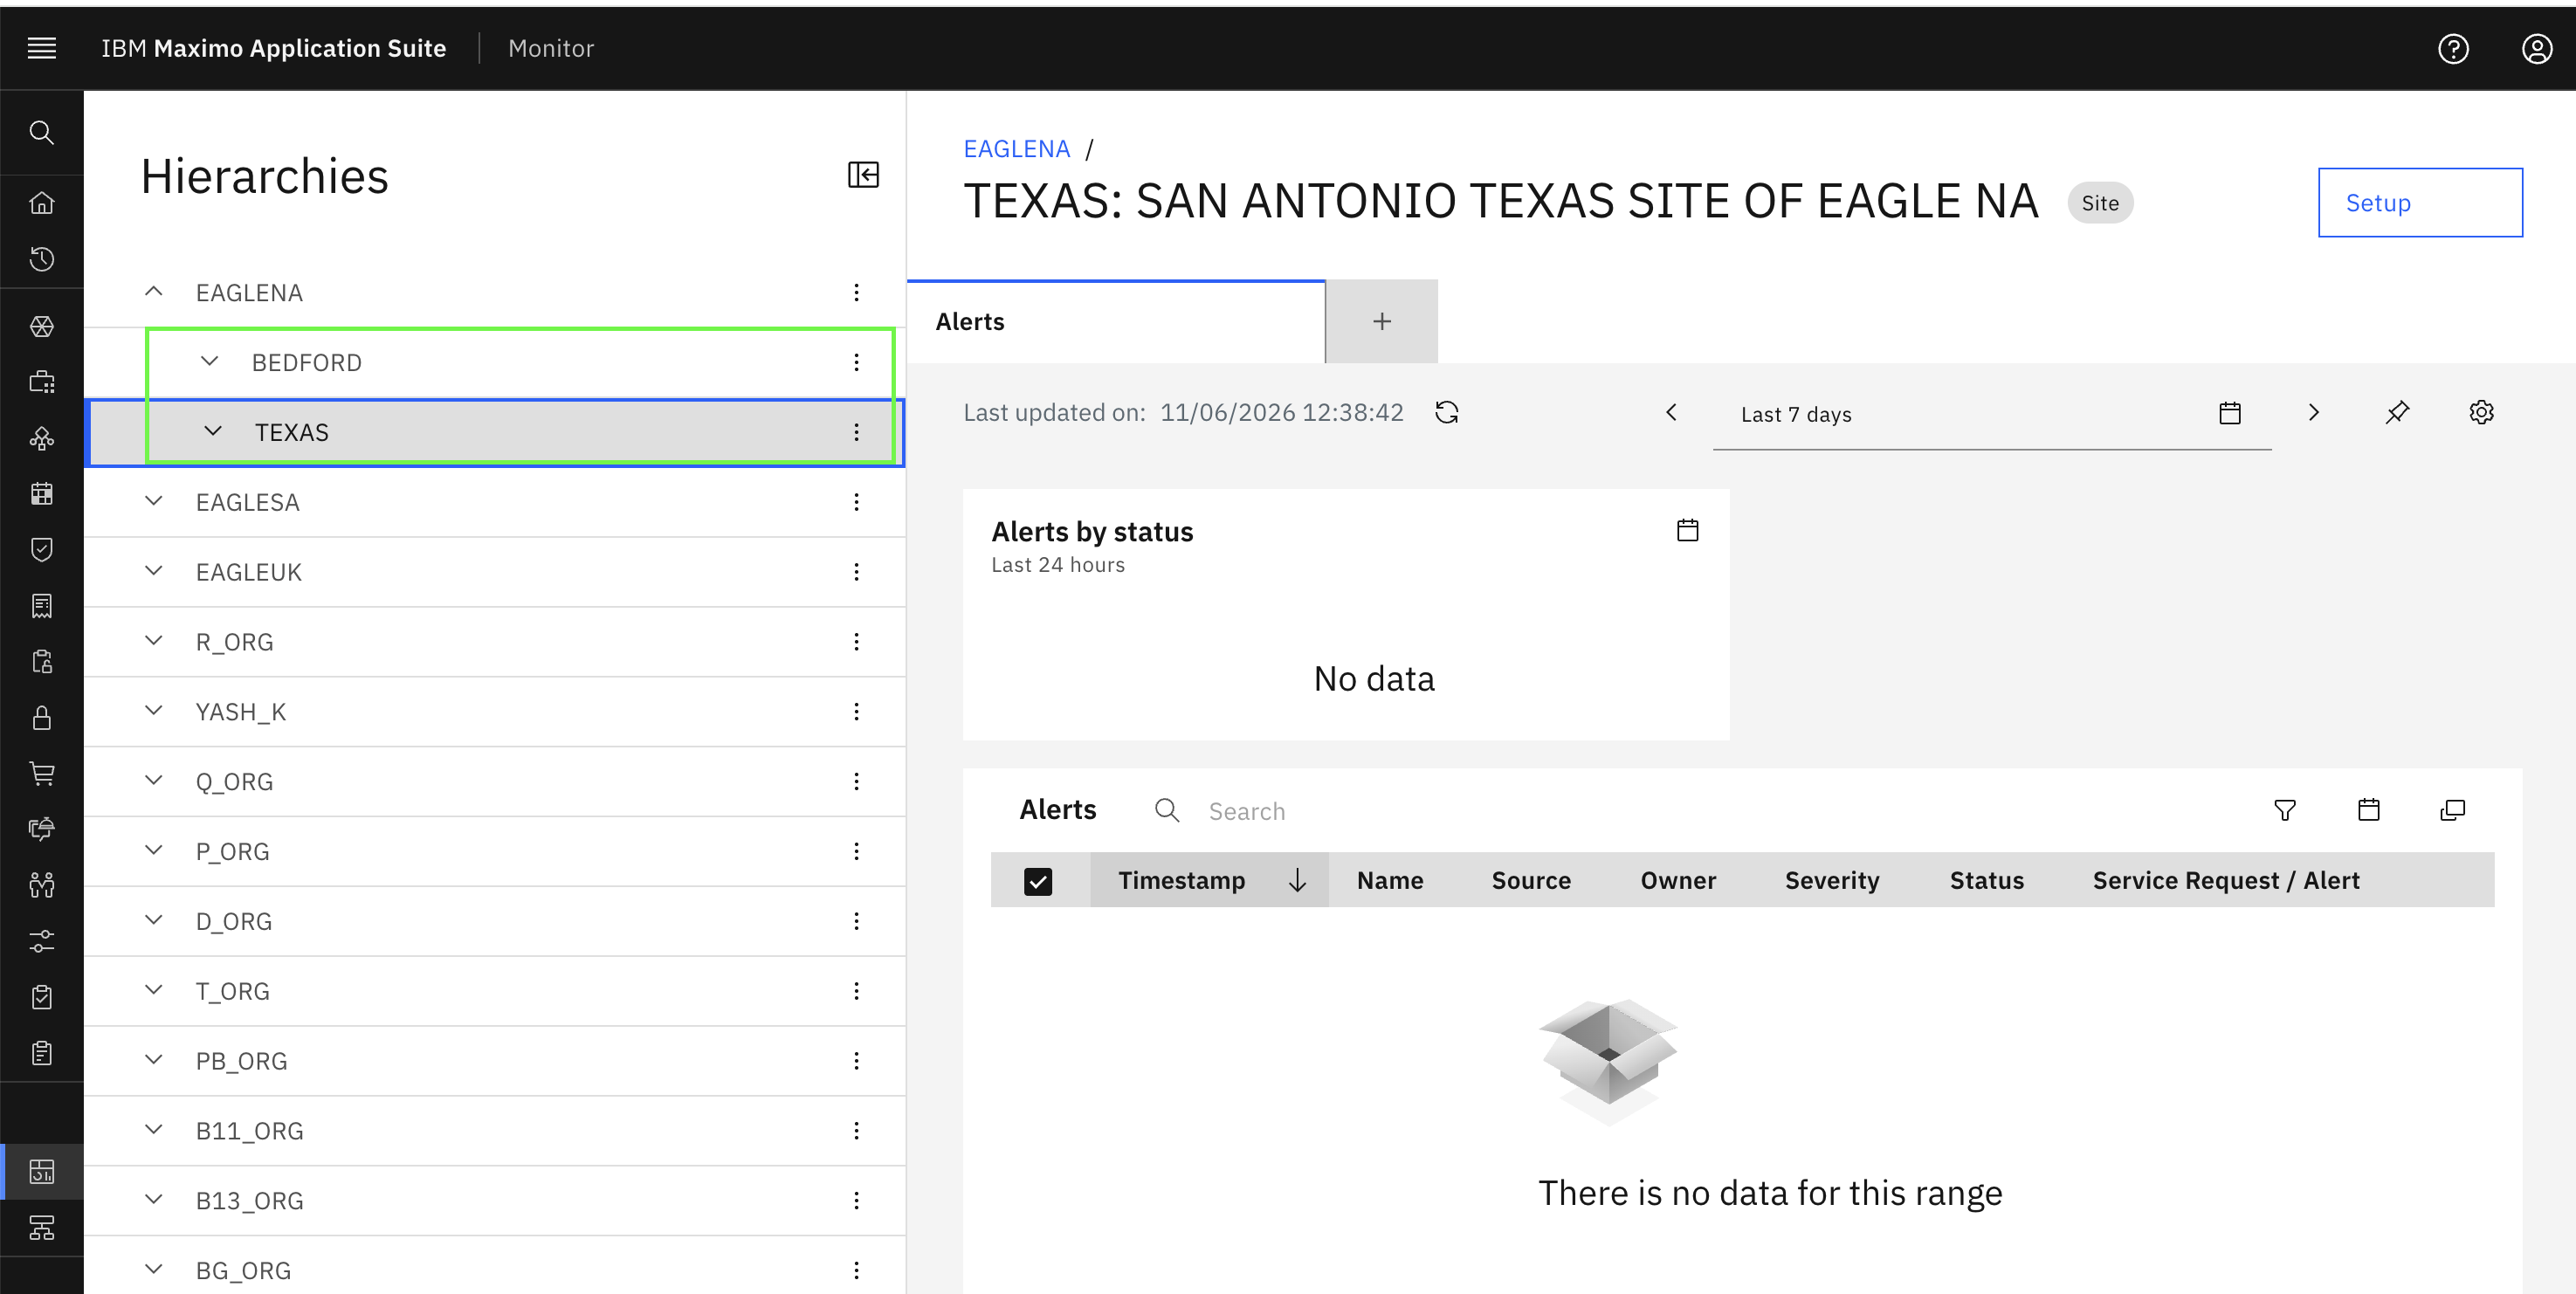Screen dimensions: 2576x1294
Task: Expand the YASH_K hierarchy
Action: coord(153,711)
